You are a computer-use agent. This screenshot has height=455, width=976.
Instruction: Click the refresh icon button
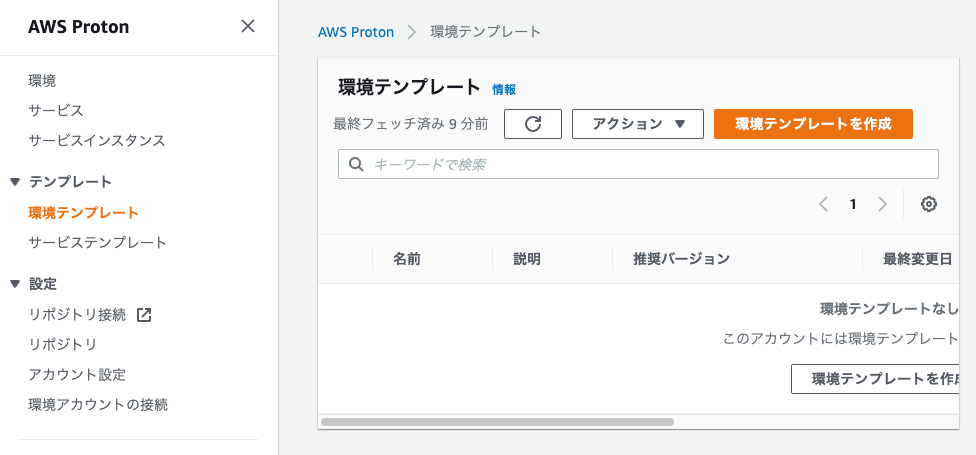pos(533,124)
